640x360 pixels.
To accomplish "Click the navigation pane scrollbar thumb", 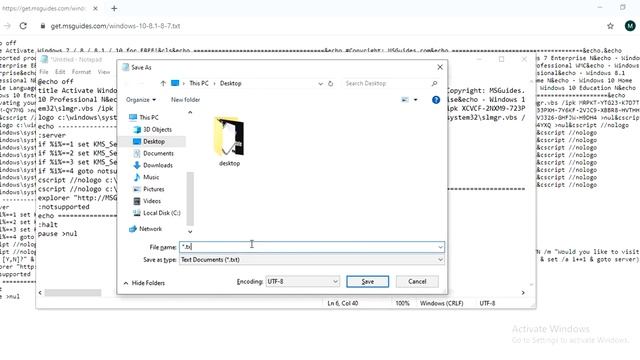I will click(x=190, y=199).
